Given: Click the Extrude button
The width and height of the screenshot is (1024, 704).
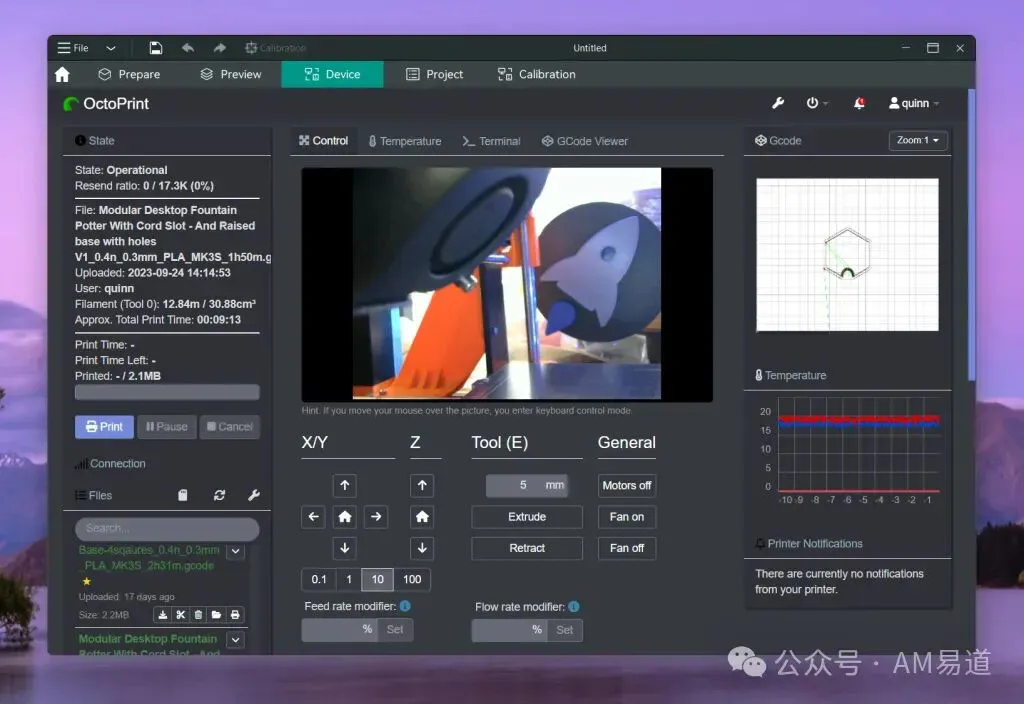Looking at the screenshot, I should tap(527, 517).
